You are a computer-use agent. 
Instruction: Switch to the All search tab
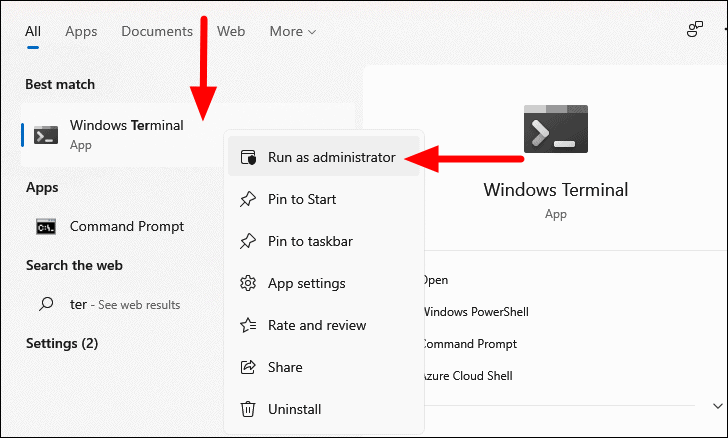tap(33, 31)
